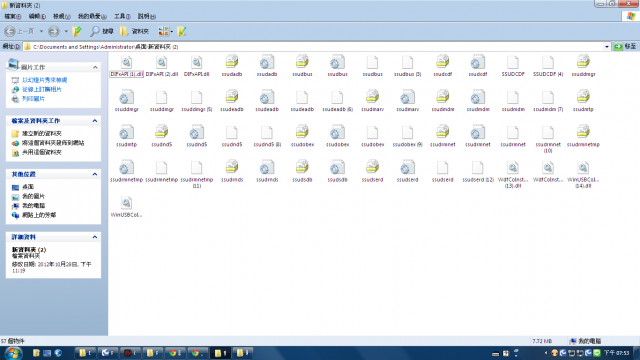This screenshot has height=360, width=640.
Task: Open the 檢視(V) menu
Action: pyautogui.click(x=62, y=16)
